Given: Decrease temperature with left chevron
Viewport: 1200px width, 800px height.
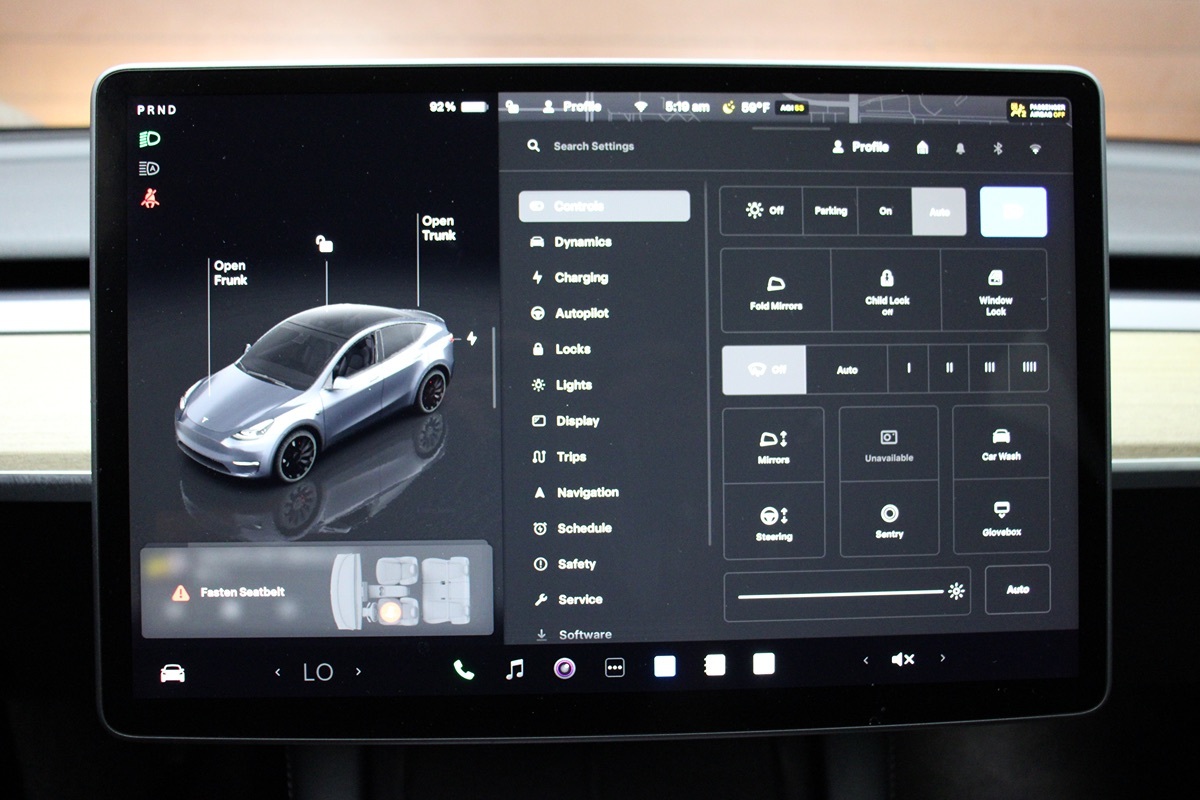Looking at the screenshot, I should click(278, 672).
